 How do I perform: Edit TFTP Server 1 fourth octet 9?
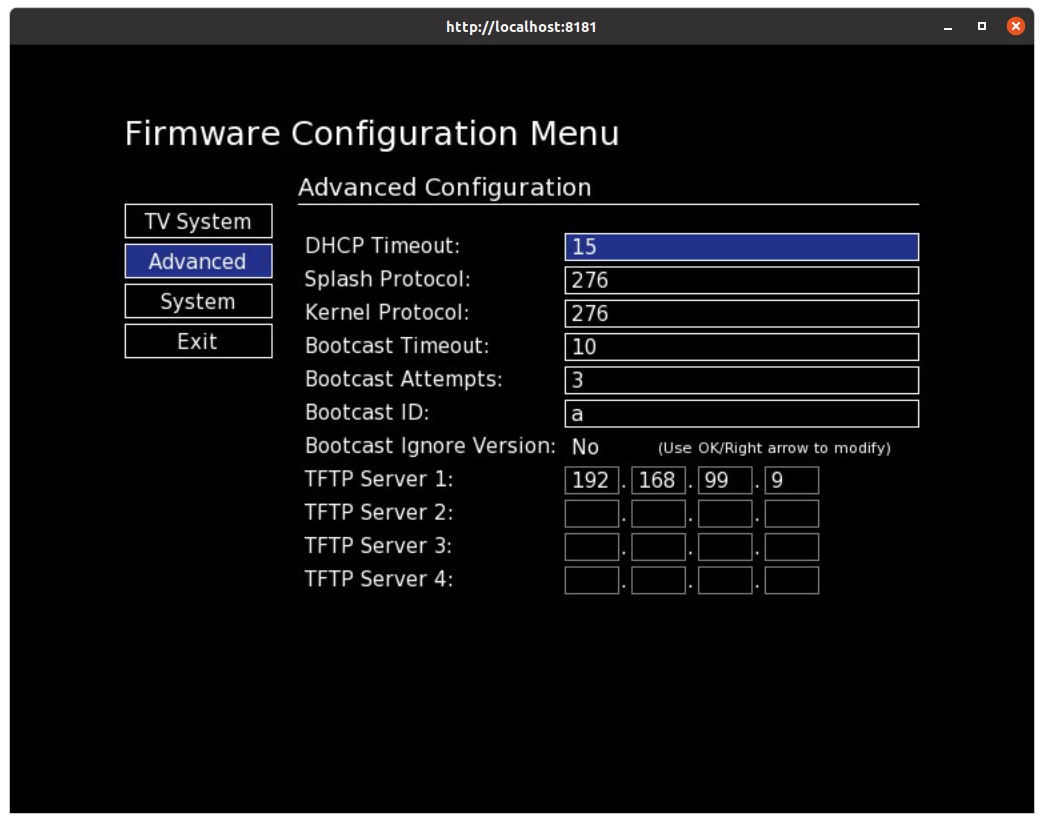(792, 480)
